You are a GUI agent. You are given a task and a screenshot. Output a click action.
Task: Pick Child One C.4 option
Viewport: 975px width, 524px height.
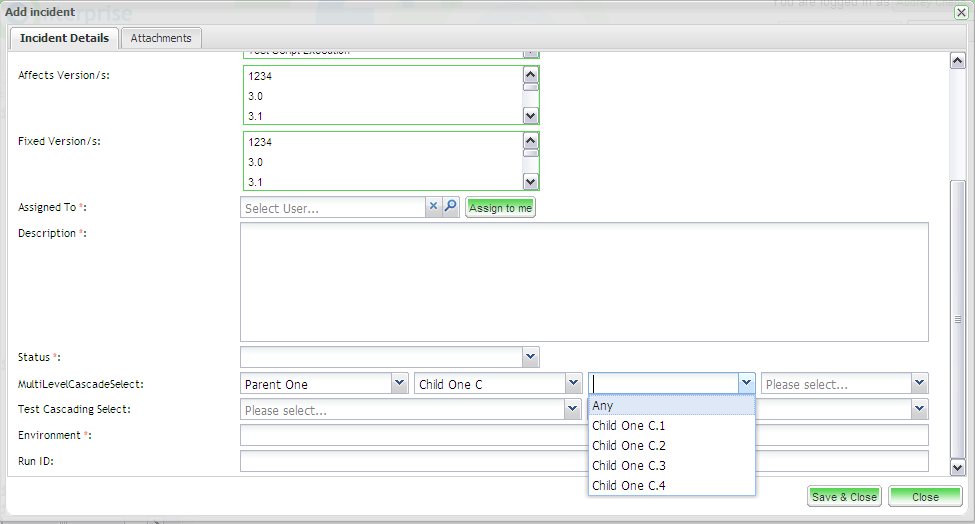[x=629, y=486]
